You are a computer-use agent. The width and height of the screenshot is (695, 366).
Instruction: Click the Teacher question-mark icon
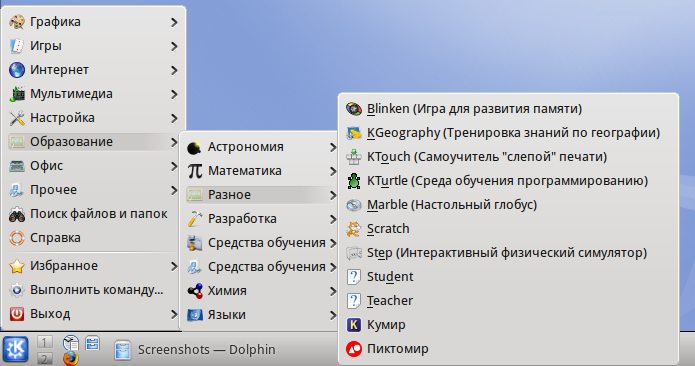point(354,300)
